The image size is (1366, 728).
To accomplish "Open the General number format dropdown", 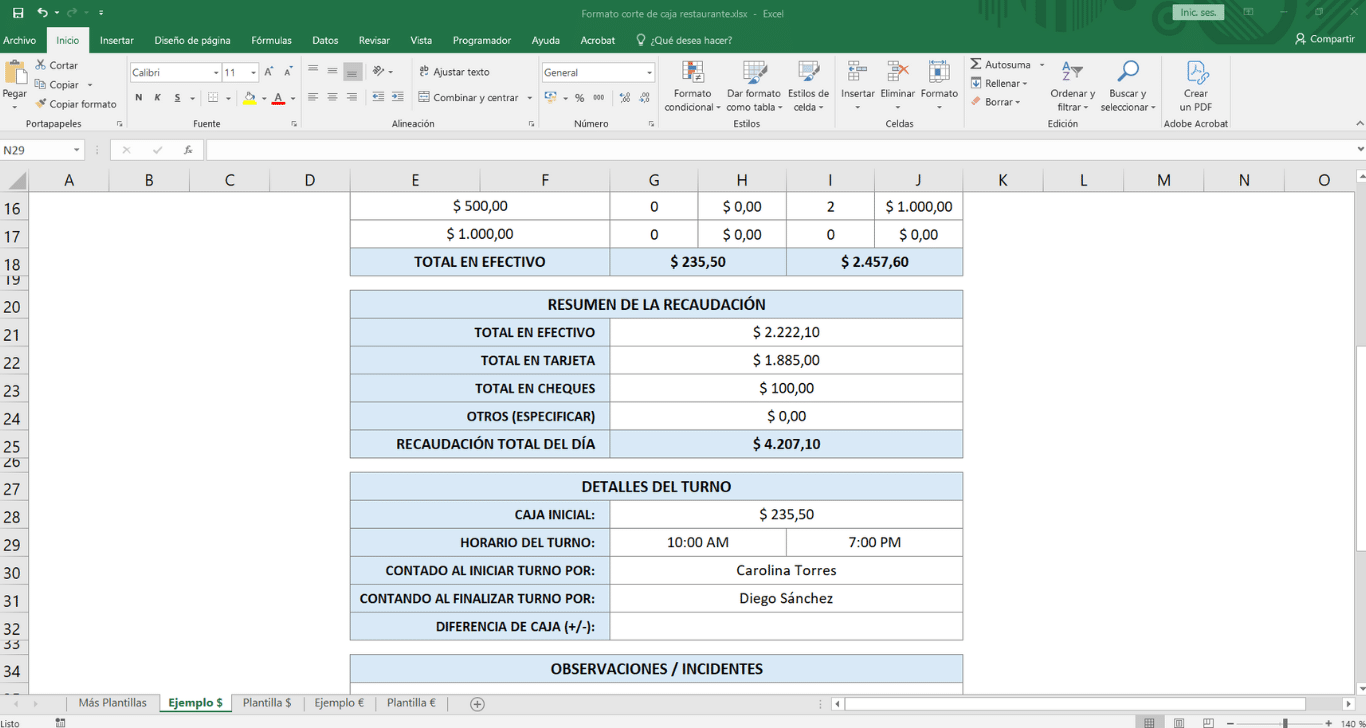I will (x=649, y=73).
